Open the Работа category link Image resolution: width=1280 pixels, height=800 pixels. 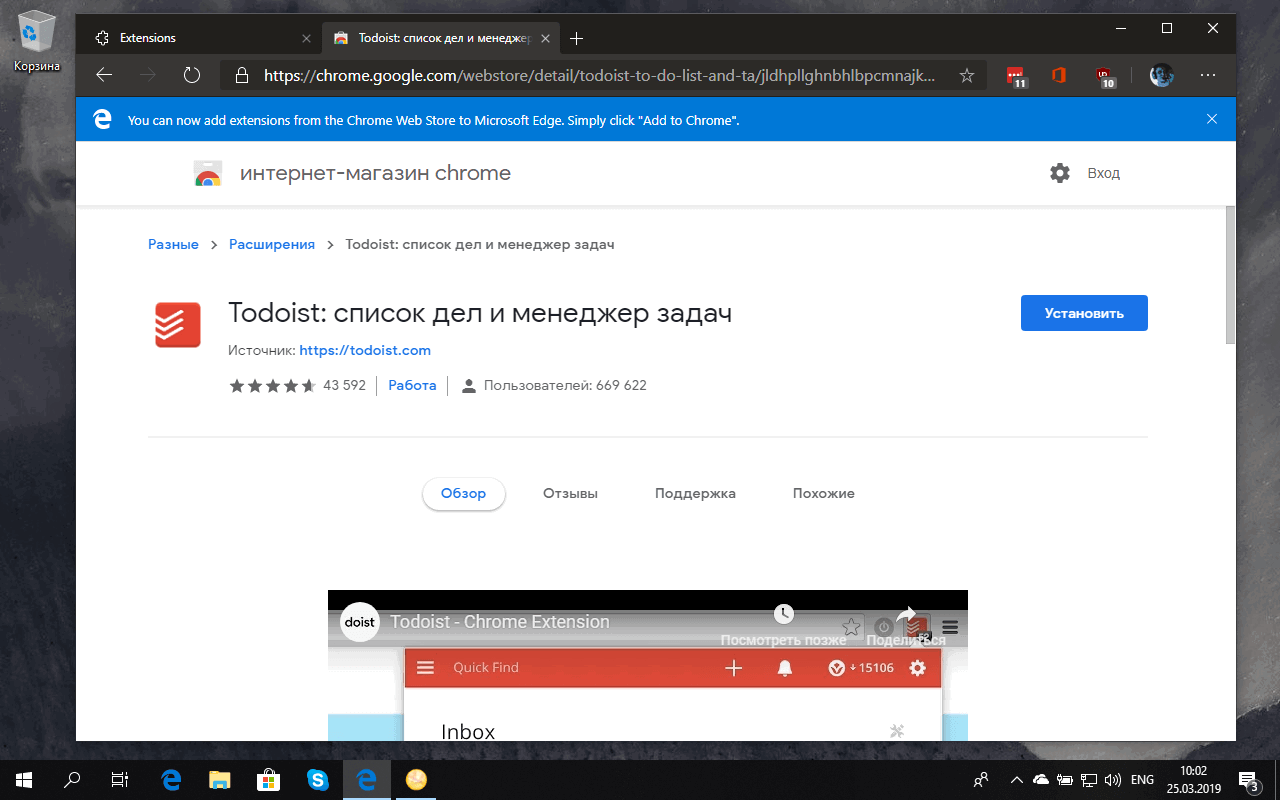(412, 385)
